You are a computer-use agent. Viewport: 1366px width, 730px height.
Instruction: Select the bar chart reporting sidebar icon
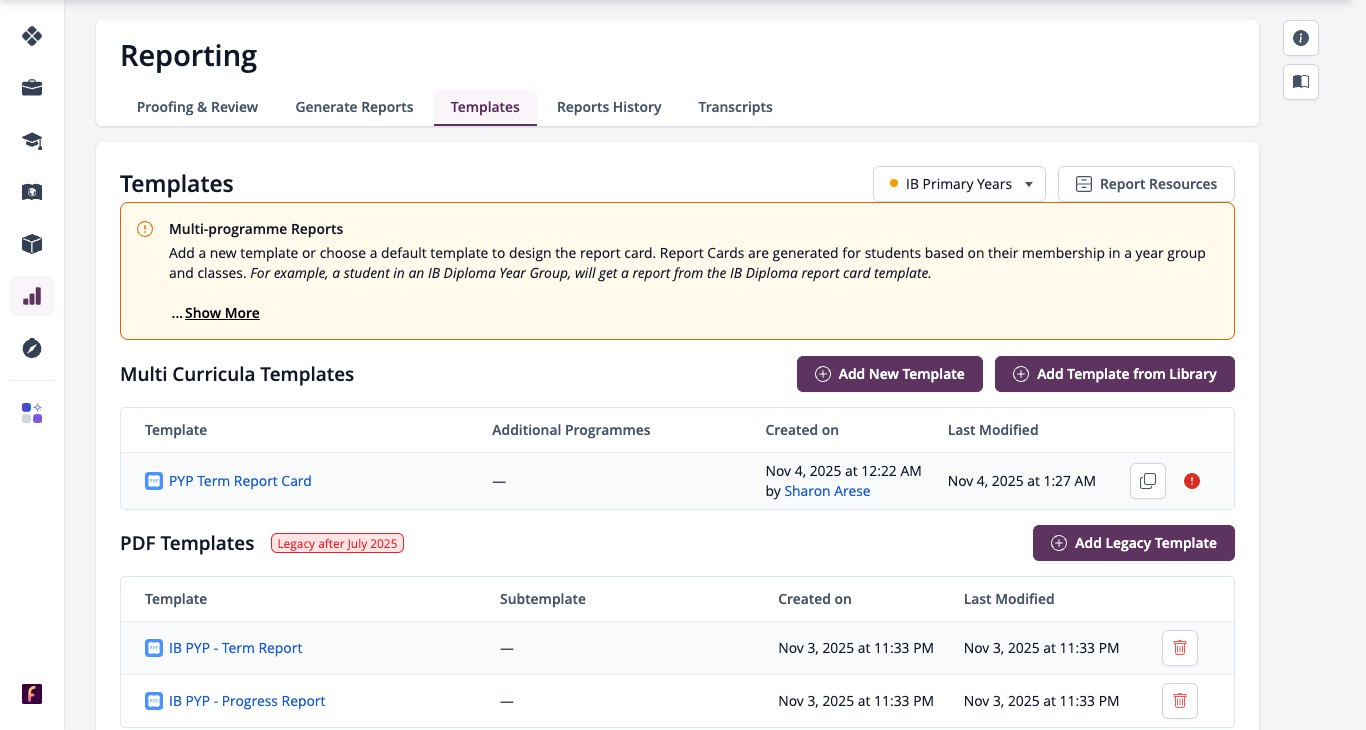[32, 296]
